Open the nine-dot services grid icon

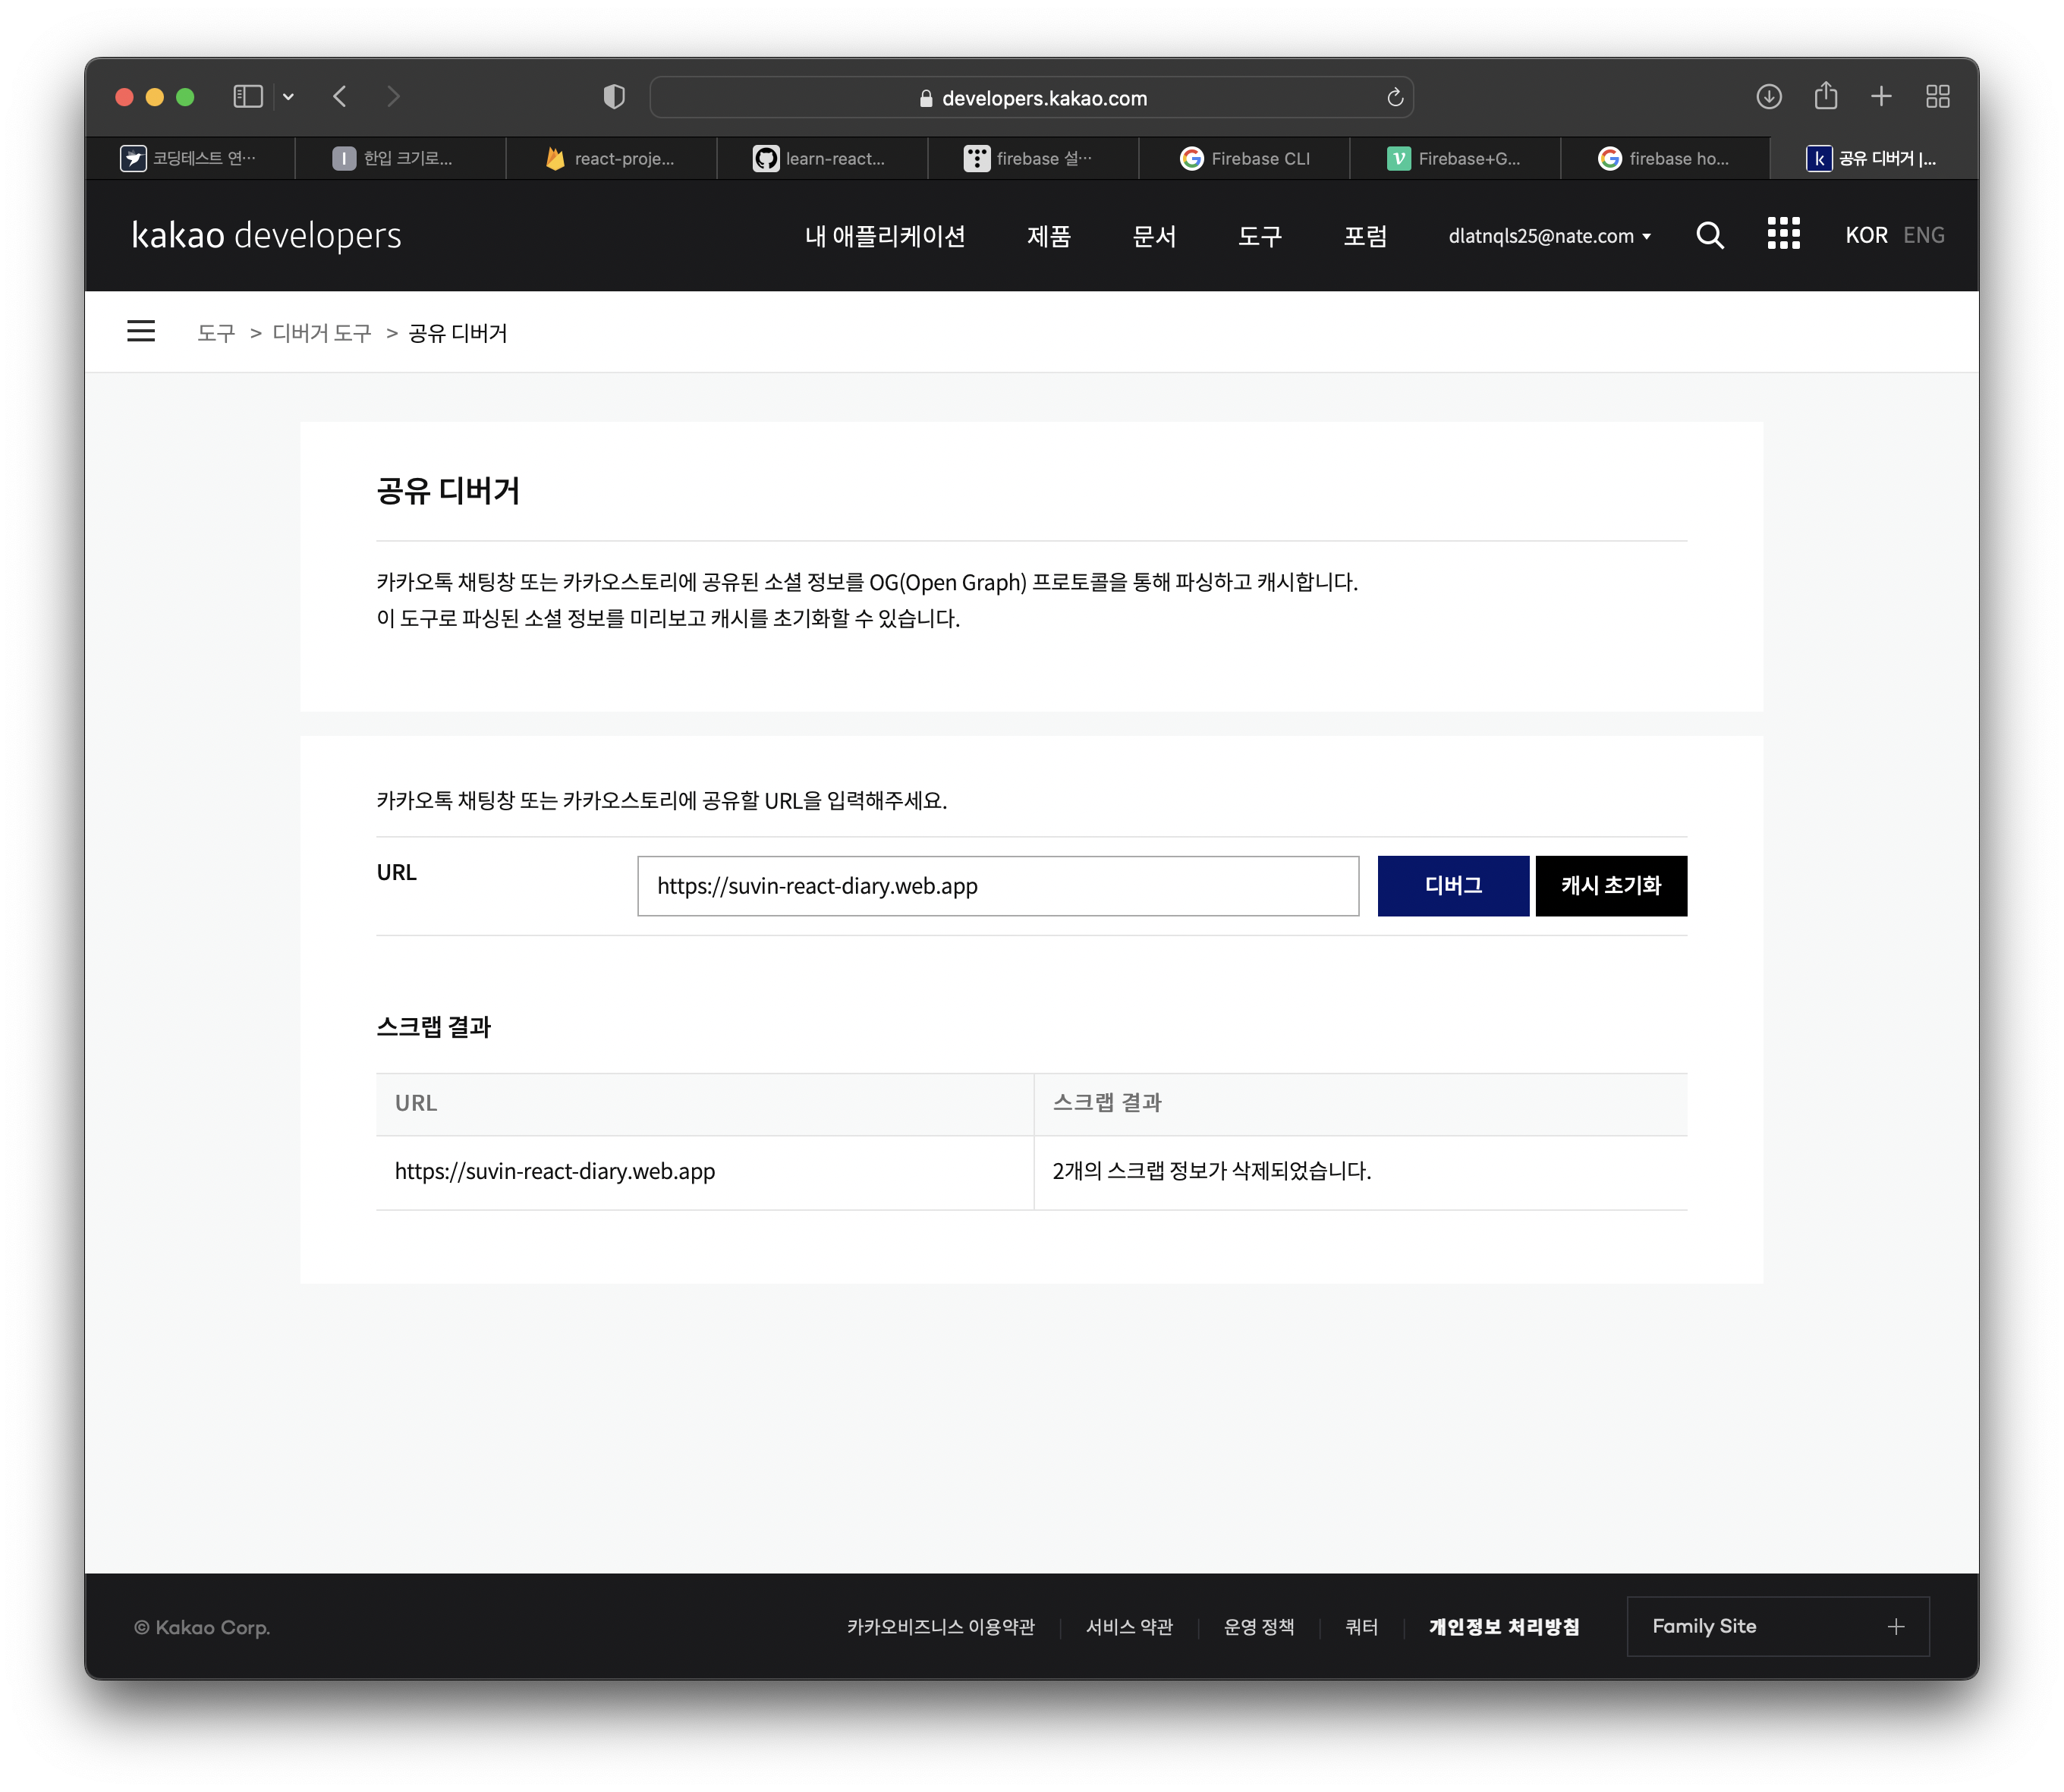tap(1783, 234)
